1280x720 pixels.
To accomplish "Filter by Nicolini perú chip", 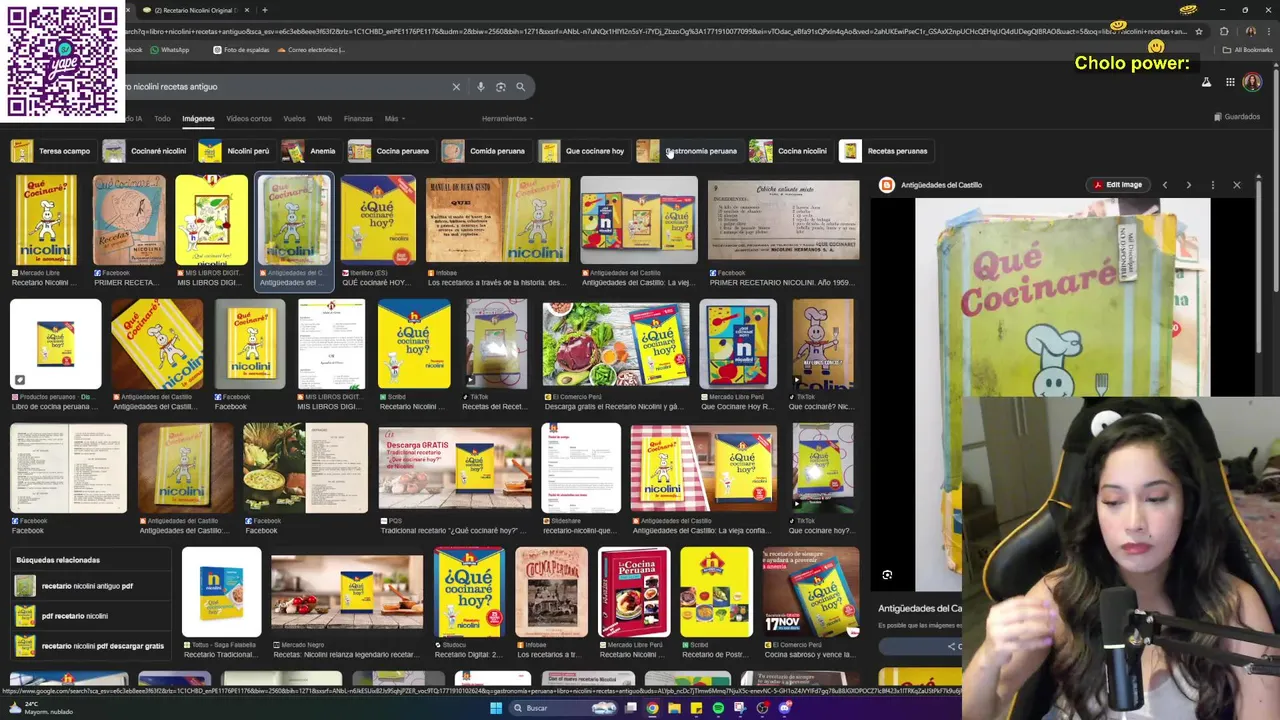I will 235,151.
